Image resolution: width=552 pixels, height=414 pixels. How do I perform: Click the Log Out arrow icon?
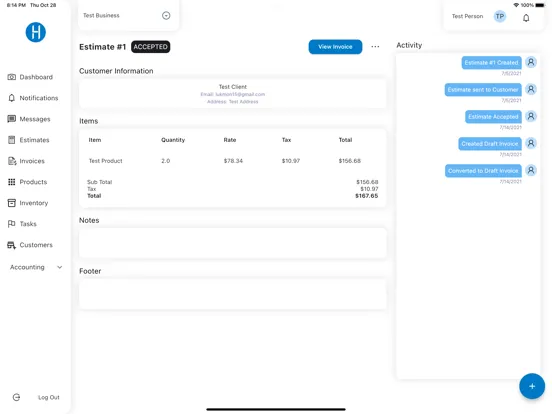(17, 397)
